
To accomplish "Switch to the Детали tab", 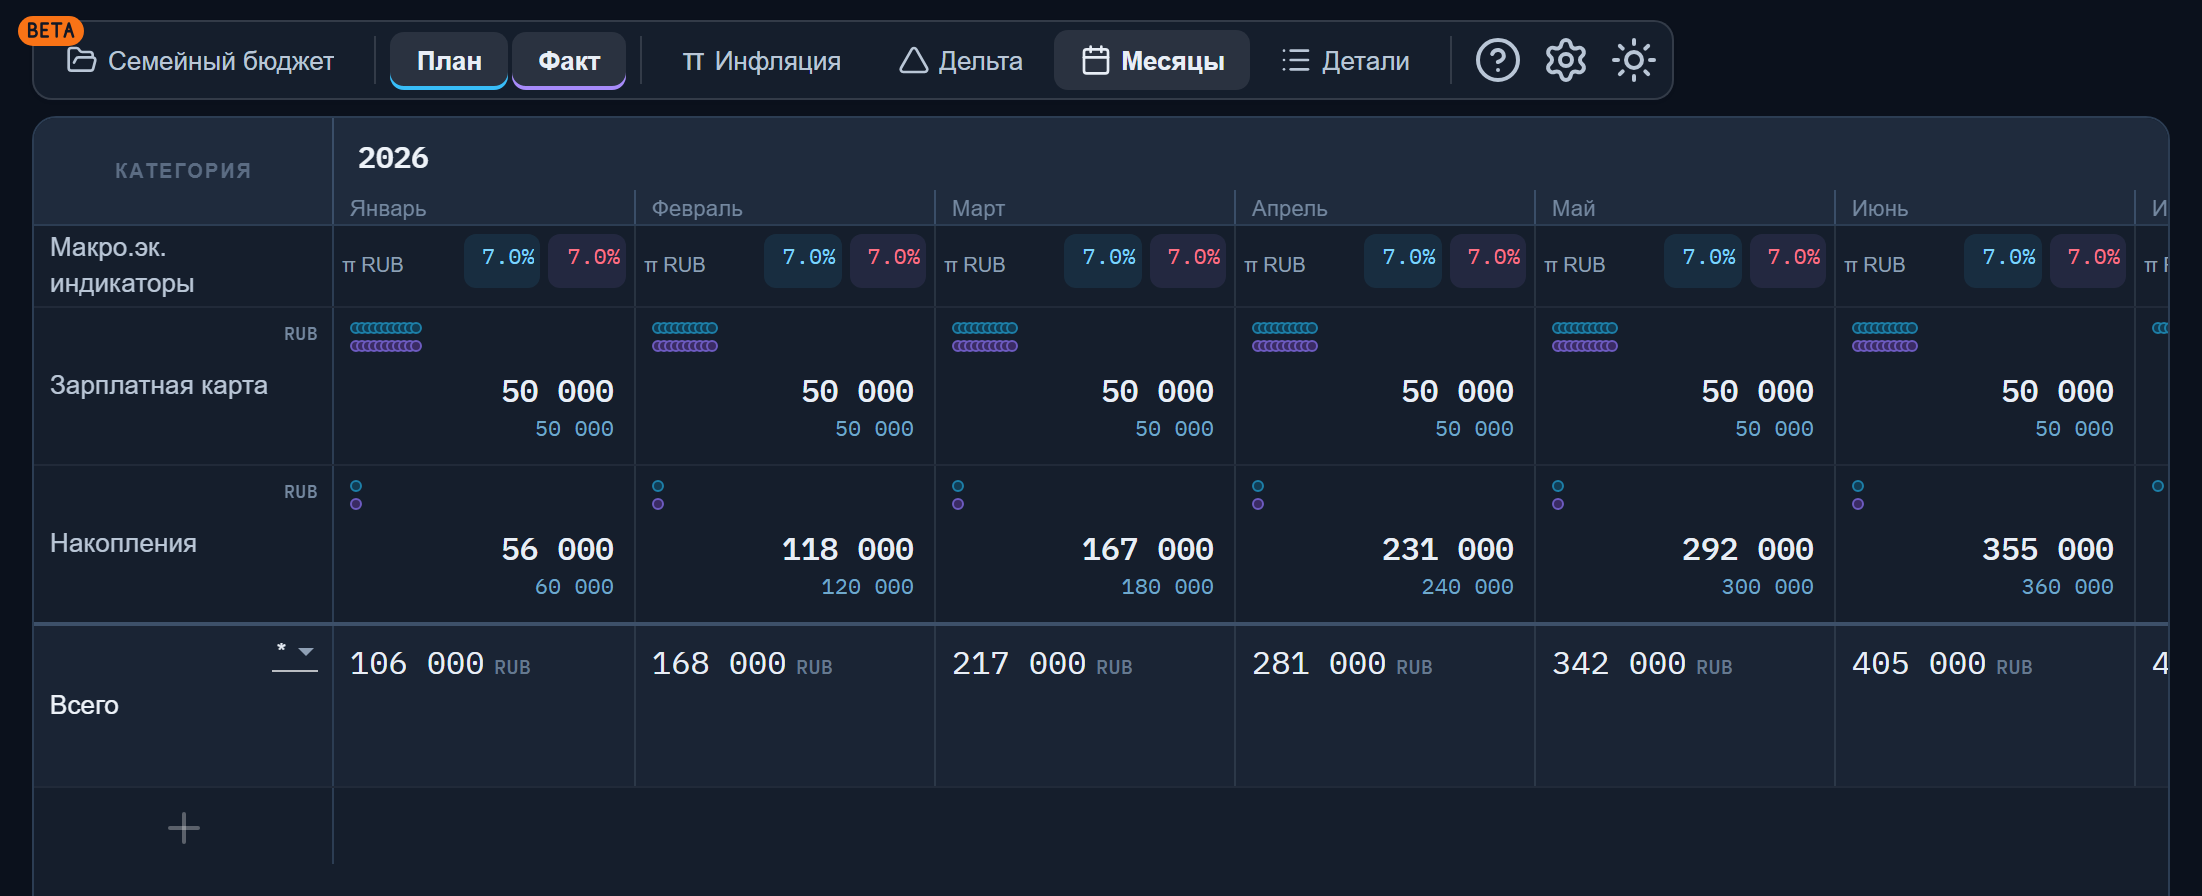I will [1346, 61].
